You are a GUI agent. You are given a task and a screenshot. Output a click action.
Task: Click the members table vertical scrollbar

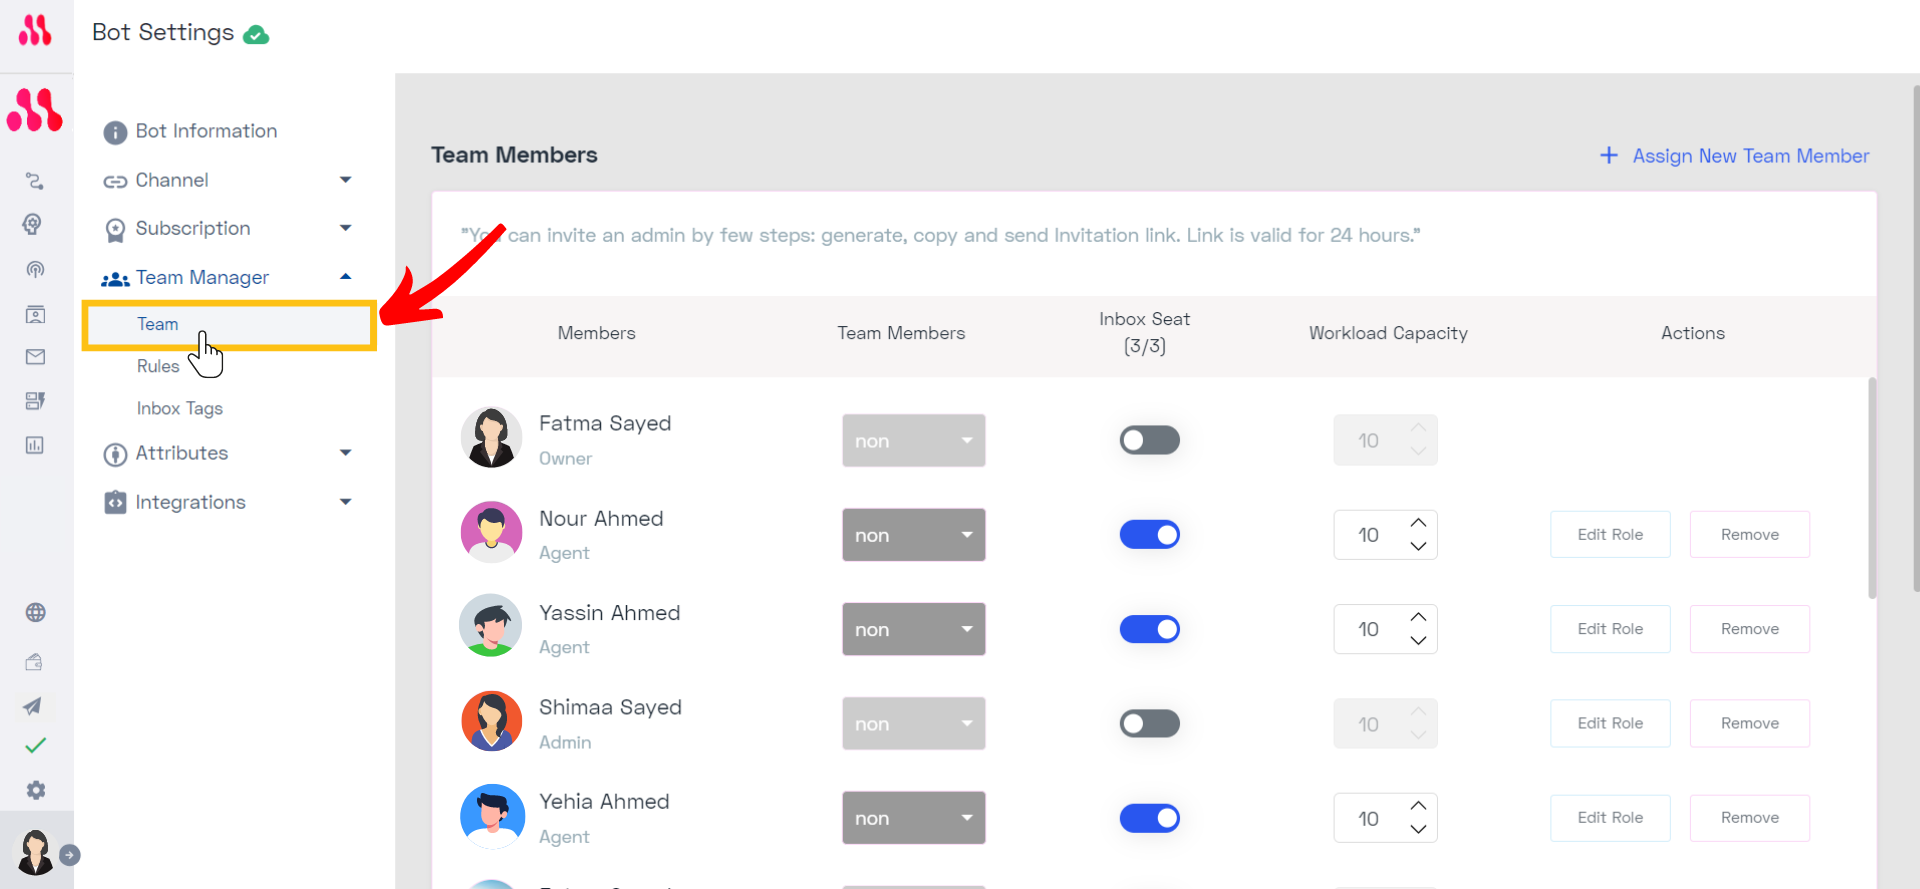tap(1872, 488)
